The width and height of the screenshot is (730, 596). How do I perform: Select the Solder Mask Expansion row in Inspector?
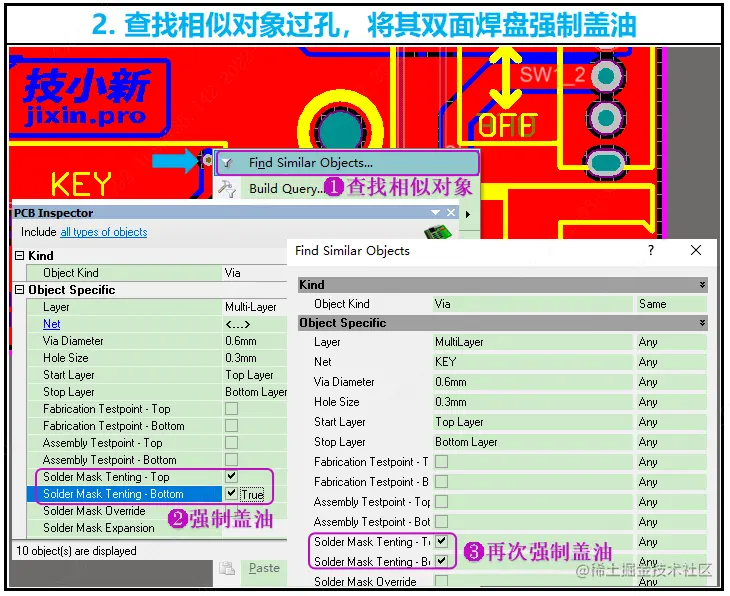(123, 528)
